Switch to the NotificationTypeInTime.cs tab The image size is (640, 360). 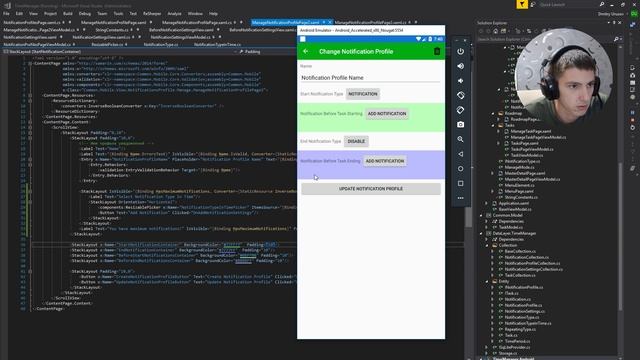[217, 44]
